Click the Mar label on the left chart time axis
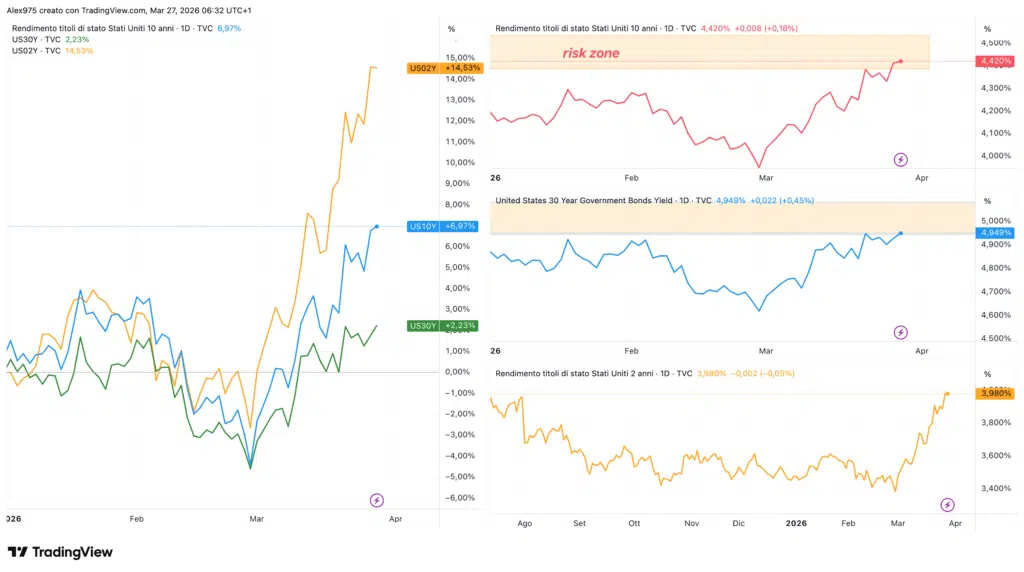The image size is (1024, 572). pyautogui.click(x=256, y=519)
